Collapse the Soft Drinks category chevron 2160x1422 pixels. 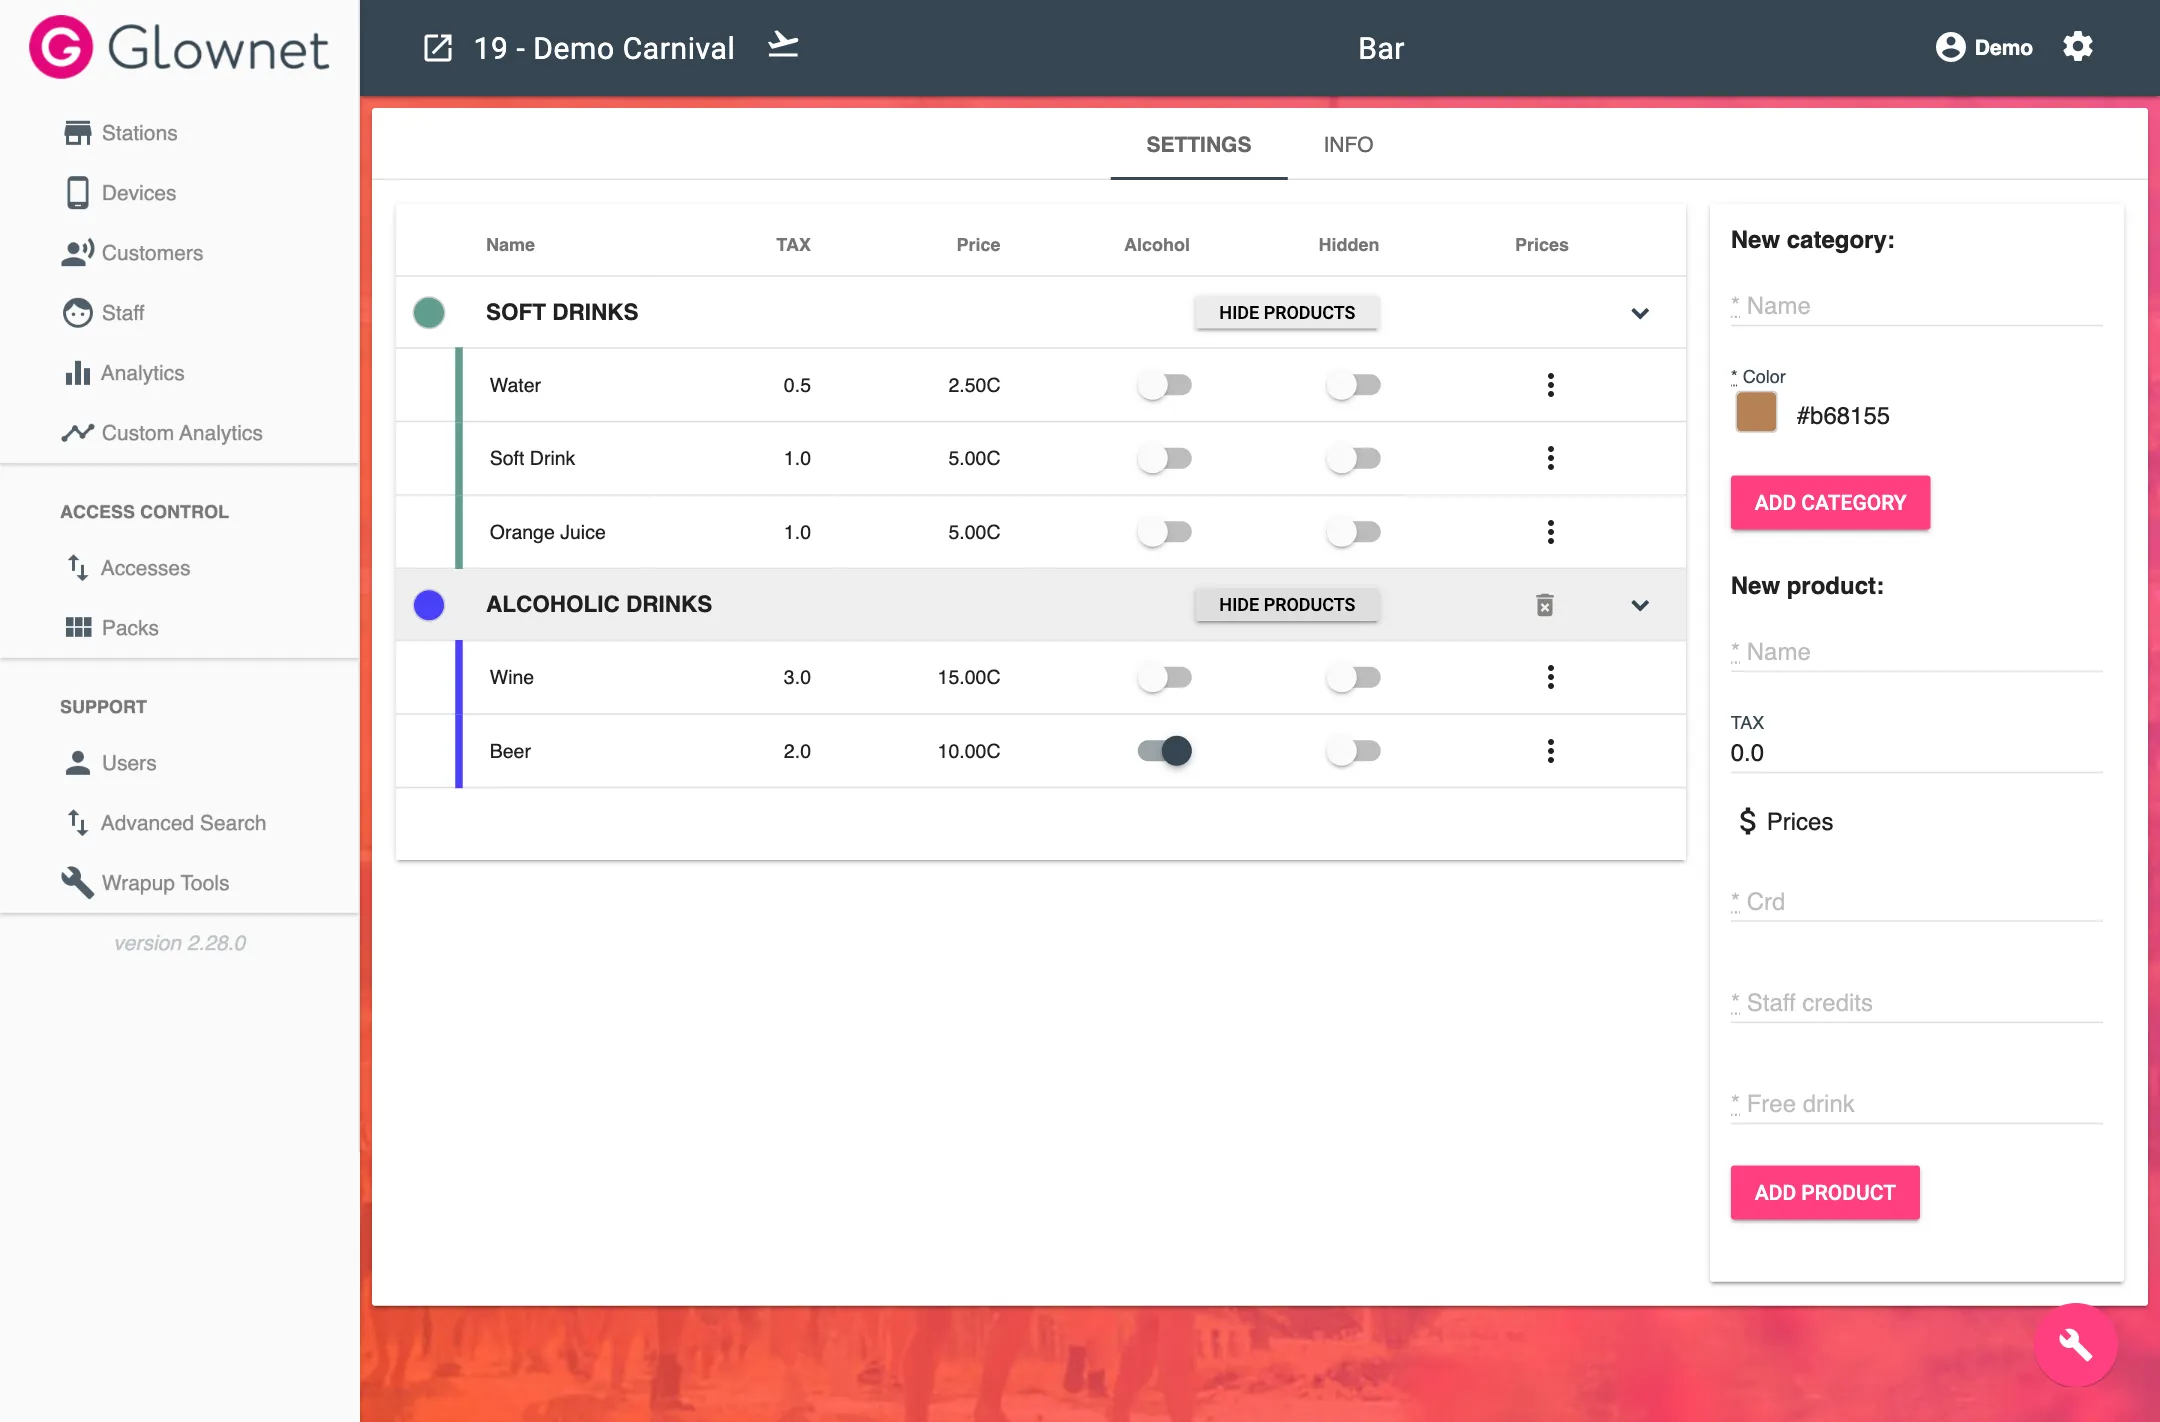[1640, 313]
